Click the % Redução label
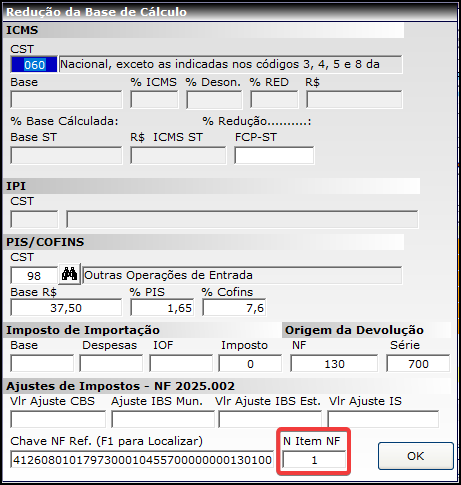461x485 pixels. [257, 121]
